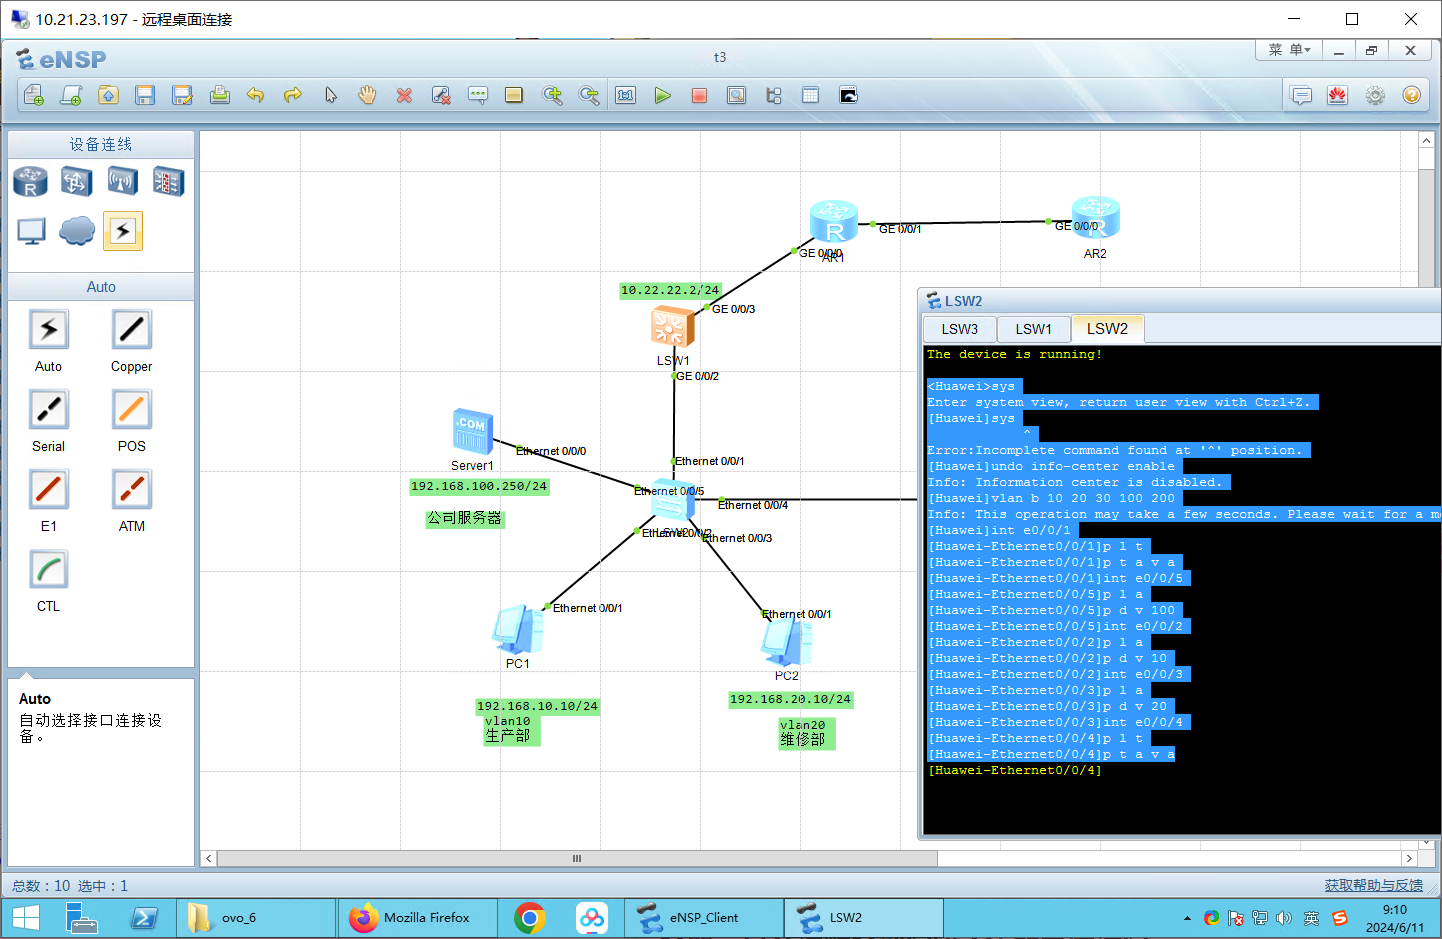
Task: Select the LSW2 console tab
Action: click(x=1107, y=329)
